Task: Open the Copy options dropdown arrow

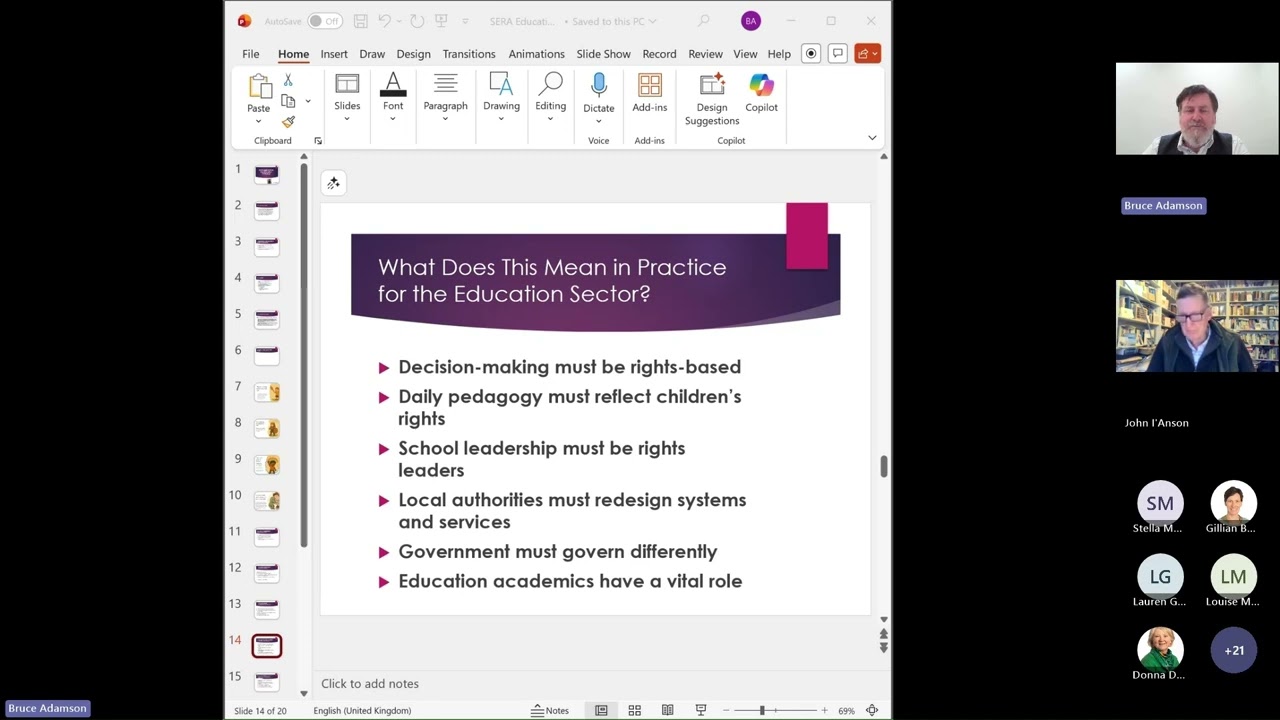Action: (308, 101)
